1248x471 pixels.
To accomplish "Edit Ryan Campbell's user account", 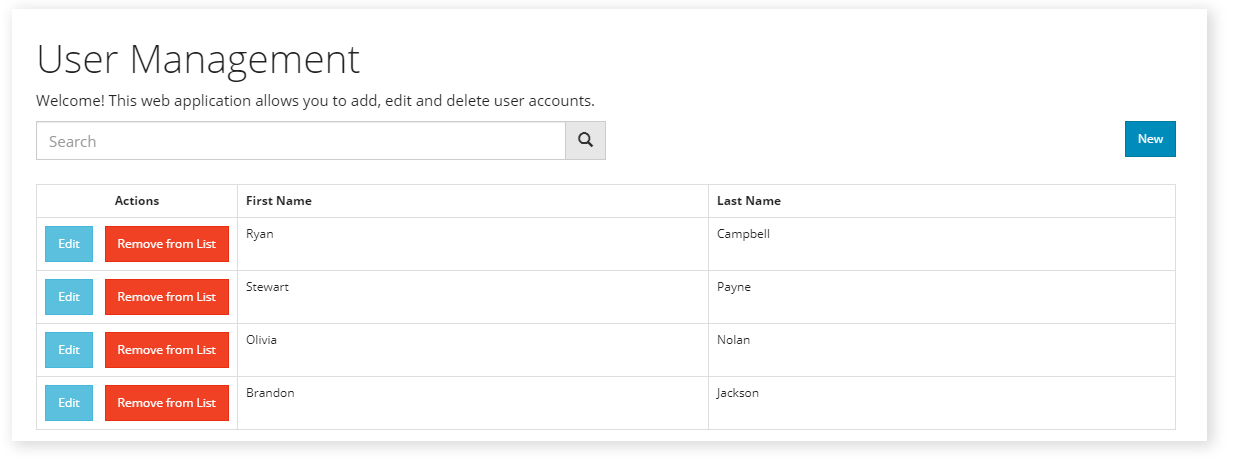I will pyautogui.click(x=69, y=244).
